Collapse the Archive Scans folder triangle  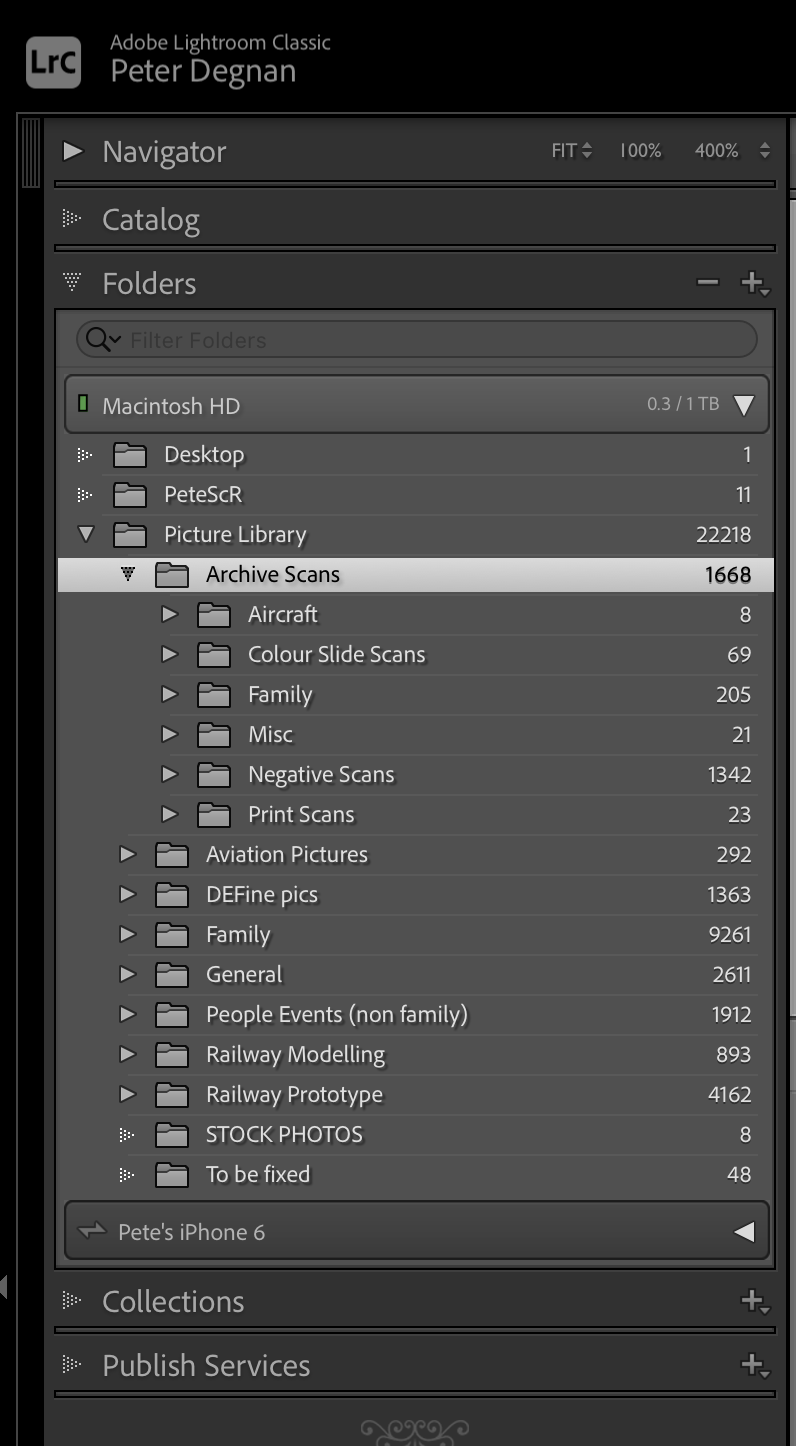tap(127, 574)
